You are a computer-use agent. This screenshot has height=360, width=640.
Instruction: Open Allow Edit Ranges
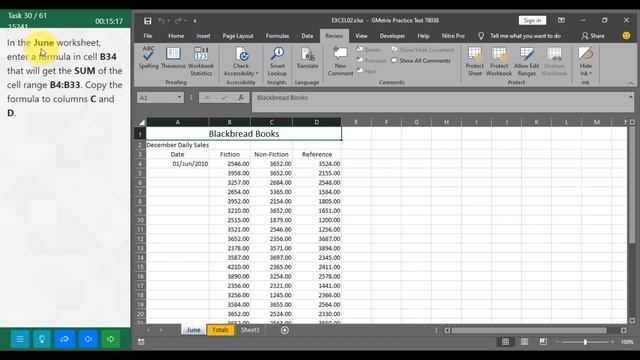click(x=527, y=61)
